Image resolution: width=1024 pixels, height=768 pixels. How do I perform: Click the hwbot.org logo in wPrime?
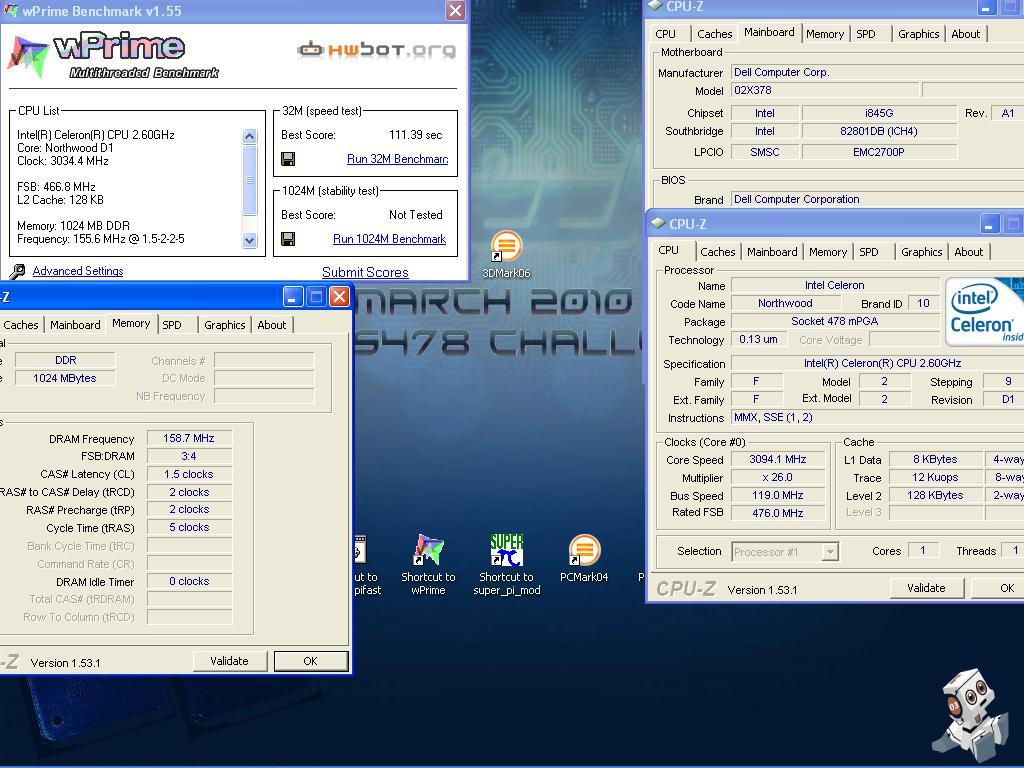coord(377,50)
